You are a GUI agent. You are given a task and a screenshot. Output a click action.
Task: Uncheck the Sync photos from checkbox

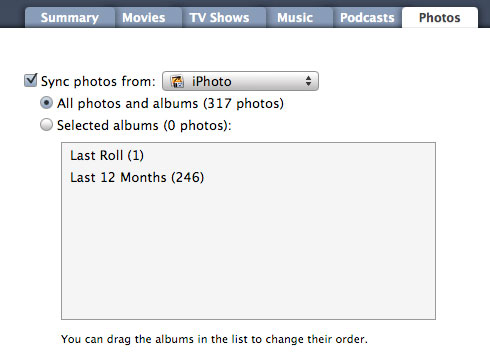(31, 80)
